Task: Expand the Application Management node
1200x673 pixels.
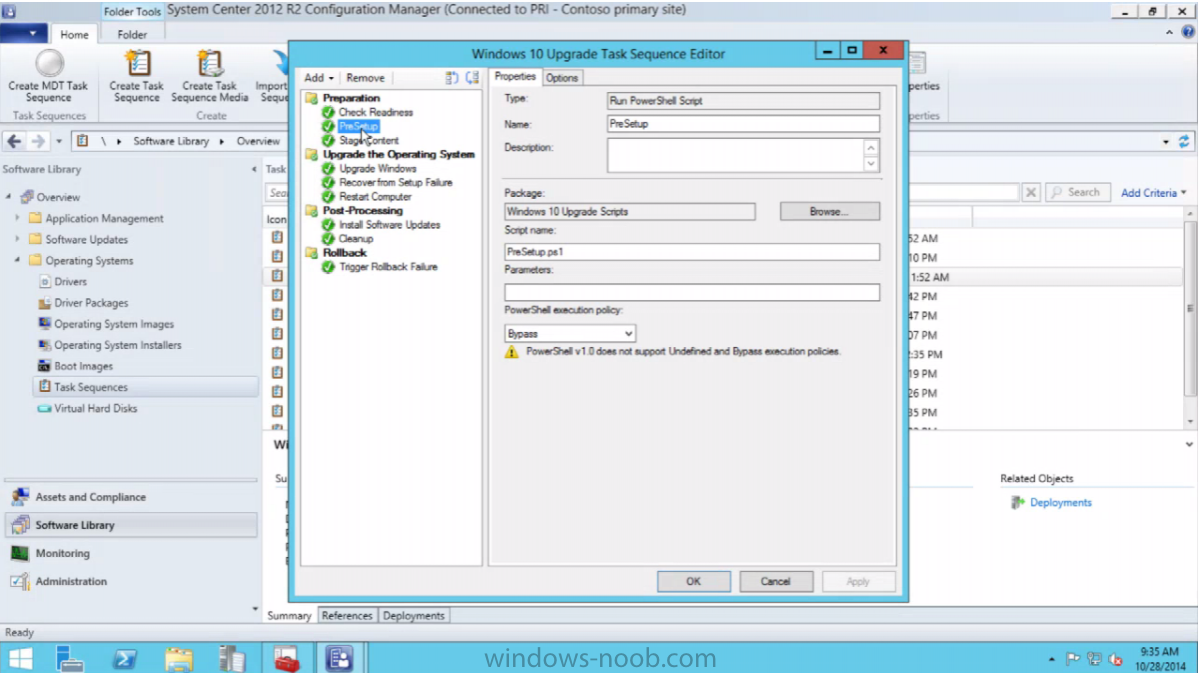Action: pos(17,218)
